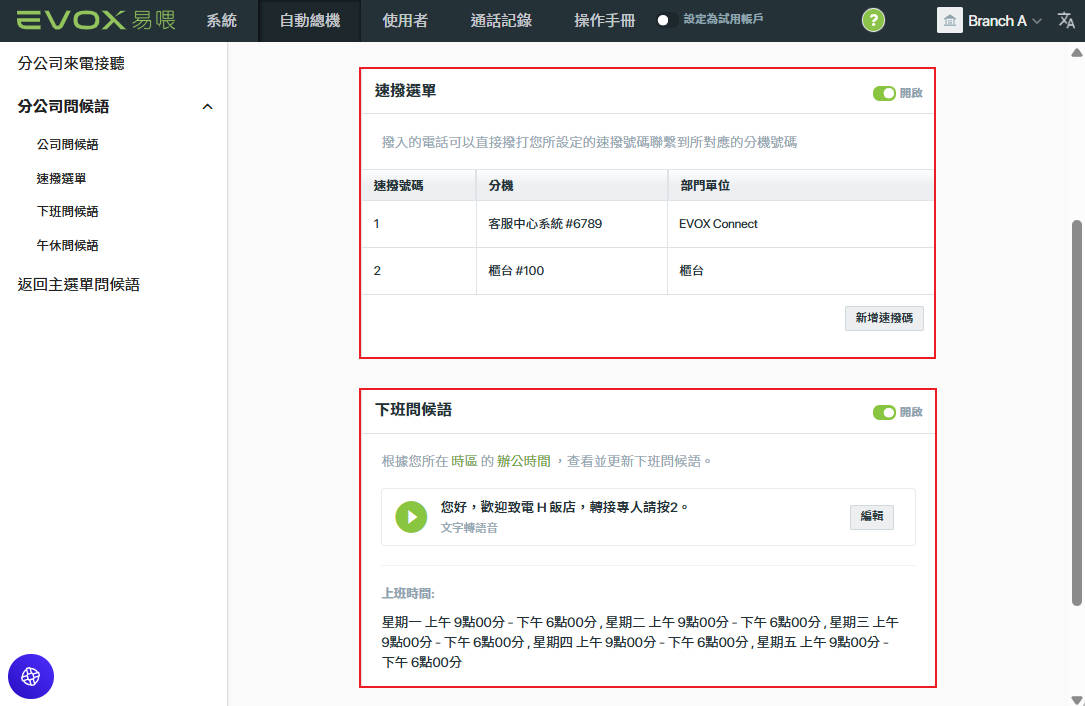Collapse the 分公司問候語 sidebar section
This screenshot has height=706, width=1085.
point(207,107)
